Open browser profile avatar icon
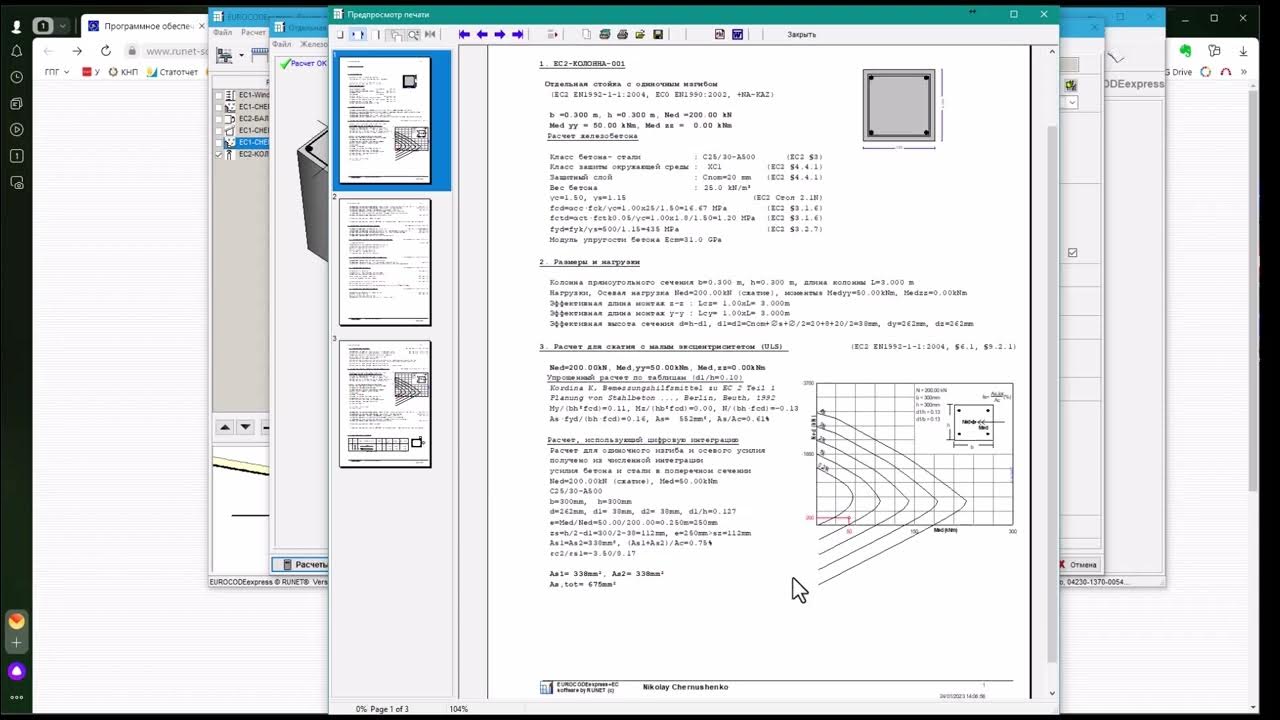 pyautogui.click(x=17, y=26)
